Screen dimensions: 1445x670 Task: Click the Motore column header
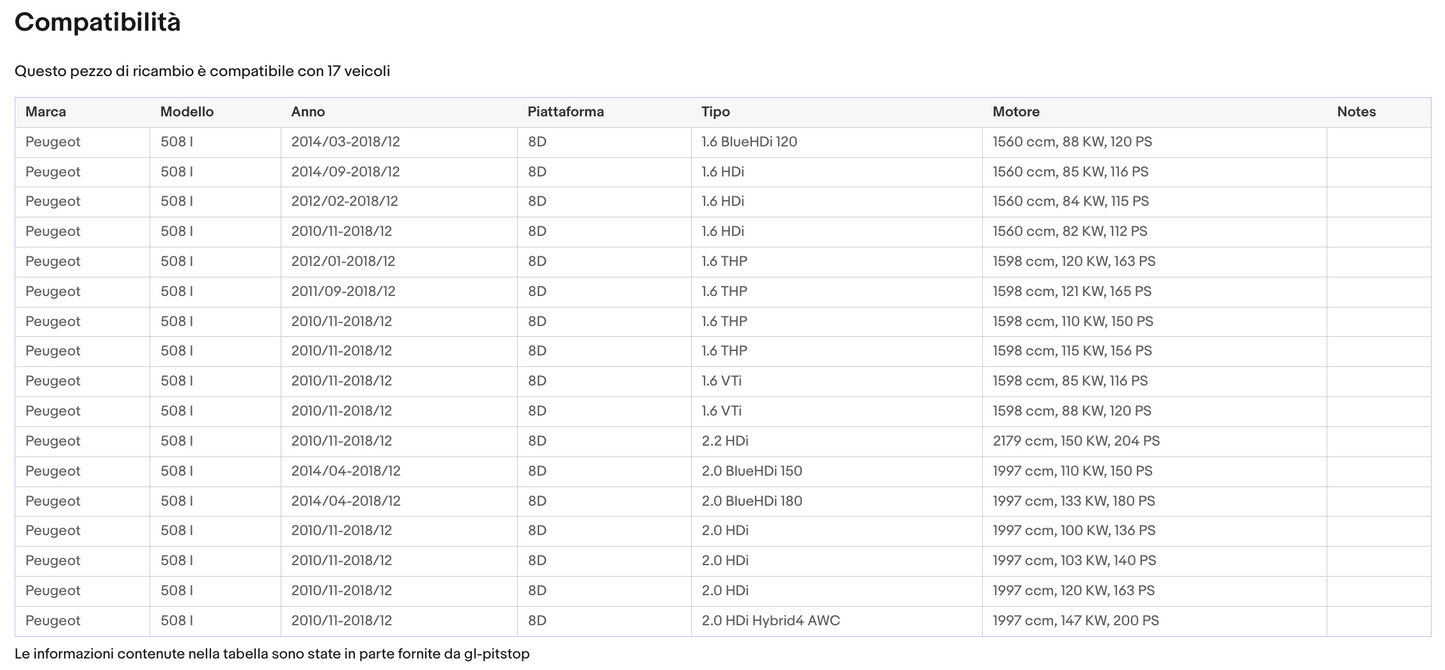point(1016,112)
